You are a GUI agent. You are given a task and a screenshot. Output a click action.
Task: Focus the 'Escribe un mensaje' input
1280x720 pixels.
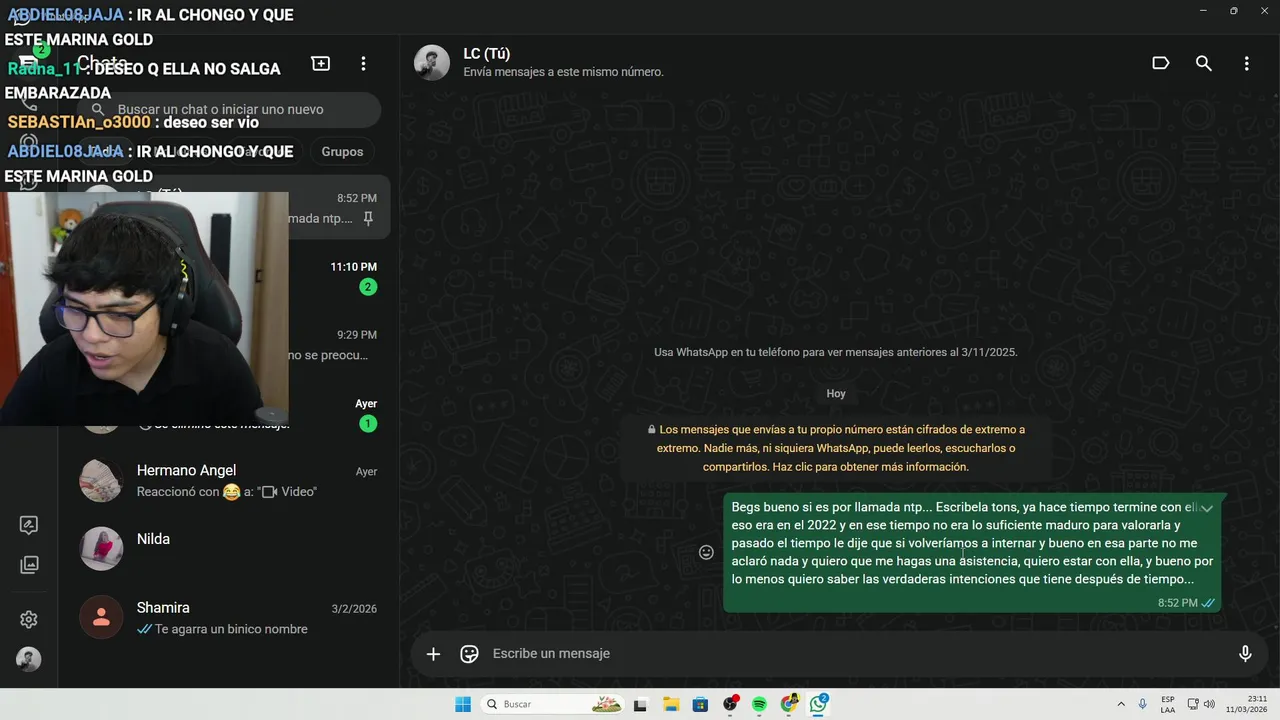(855, 654)
